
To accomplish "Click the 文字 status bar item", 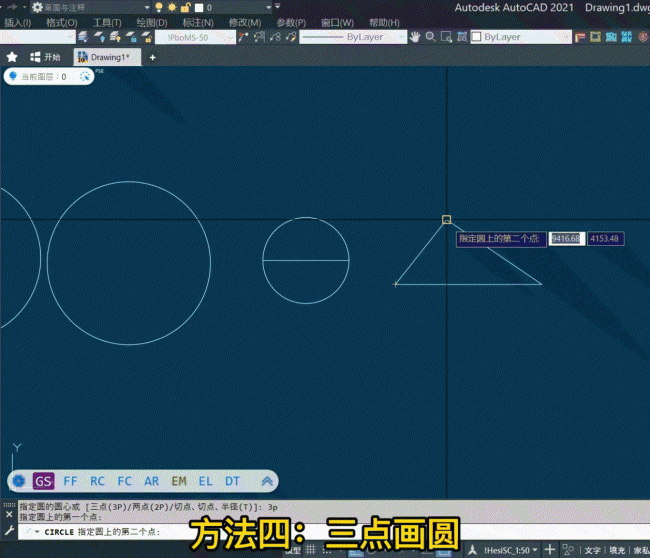I will (x=592, y=550).
